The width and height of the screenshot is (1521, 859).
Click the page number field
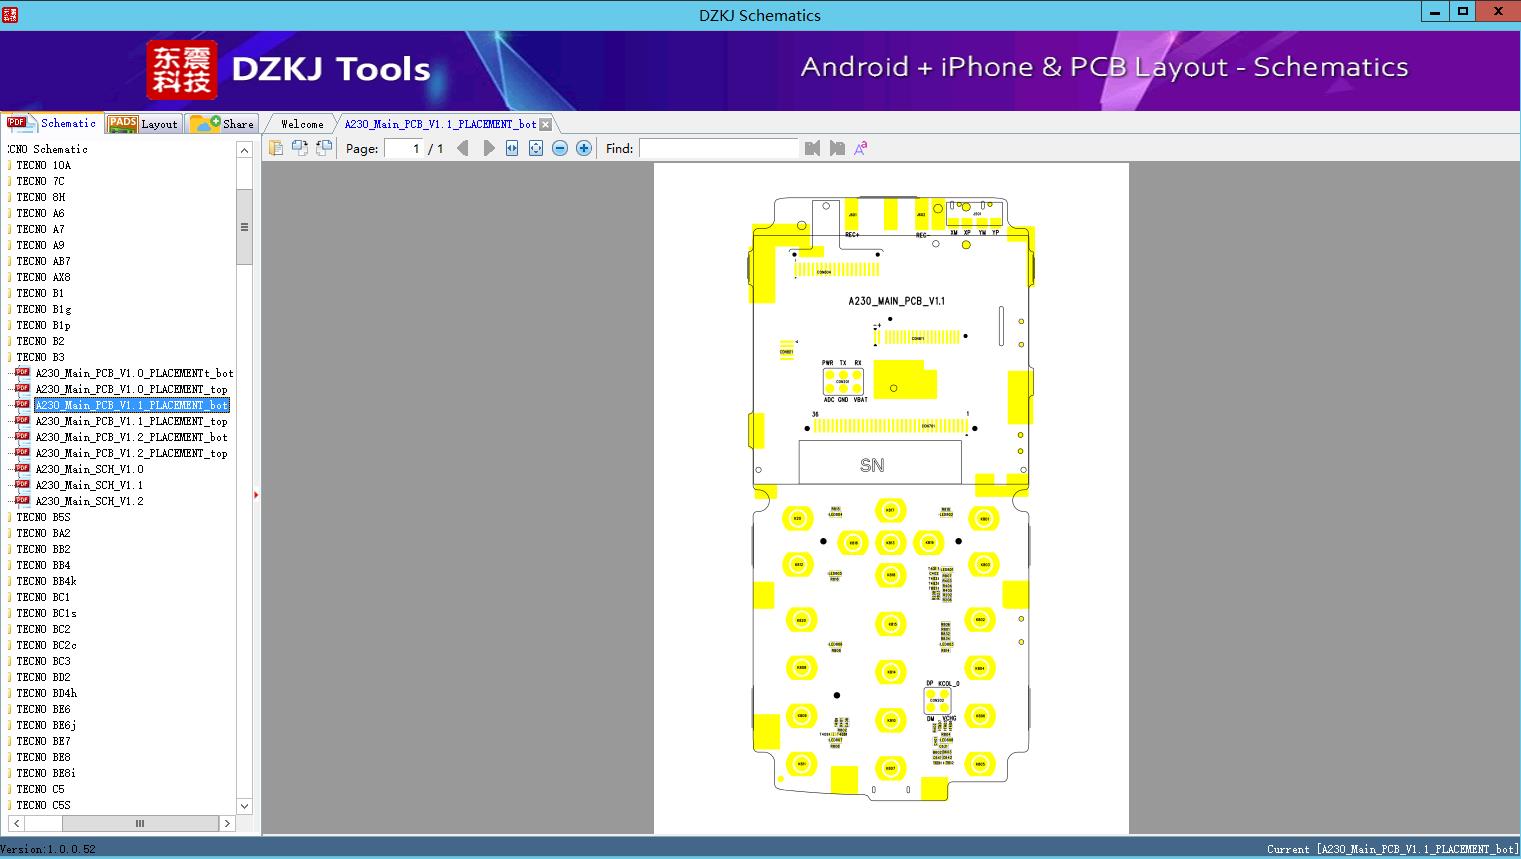[404, 148]
